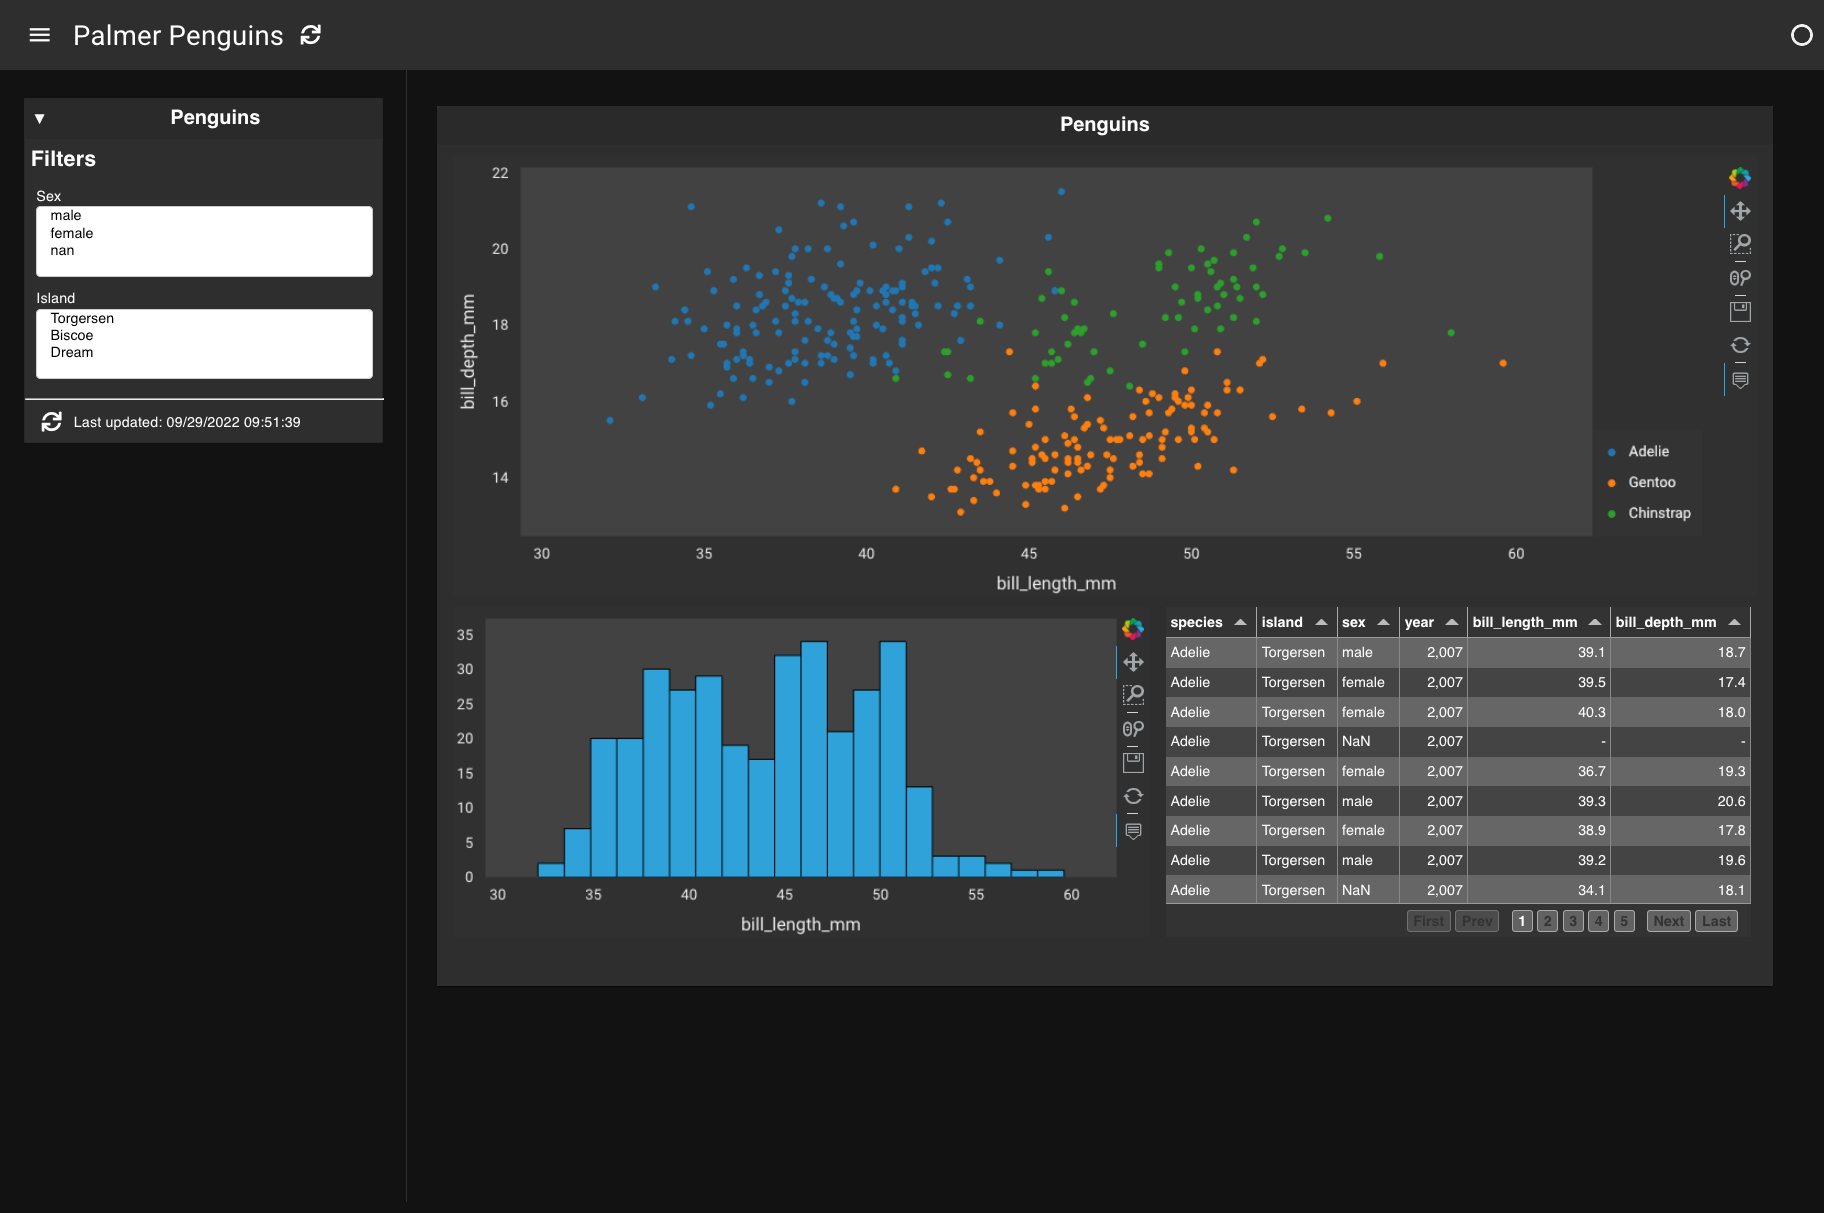The height and width of the screenshot is (1213, 1824).
Task: Select the box zoom tool on the scatter plot
Action: click(1740, 244)
